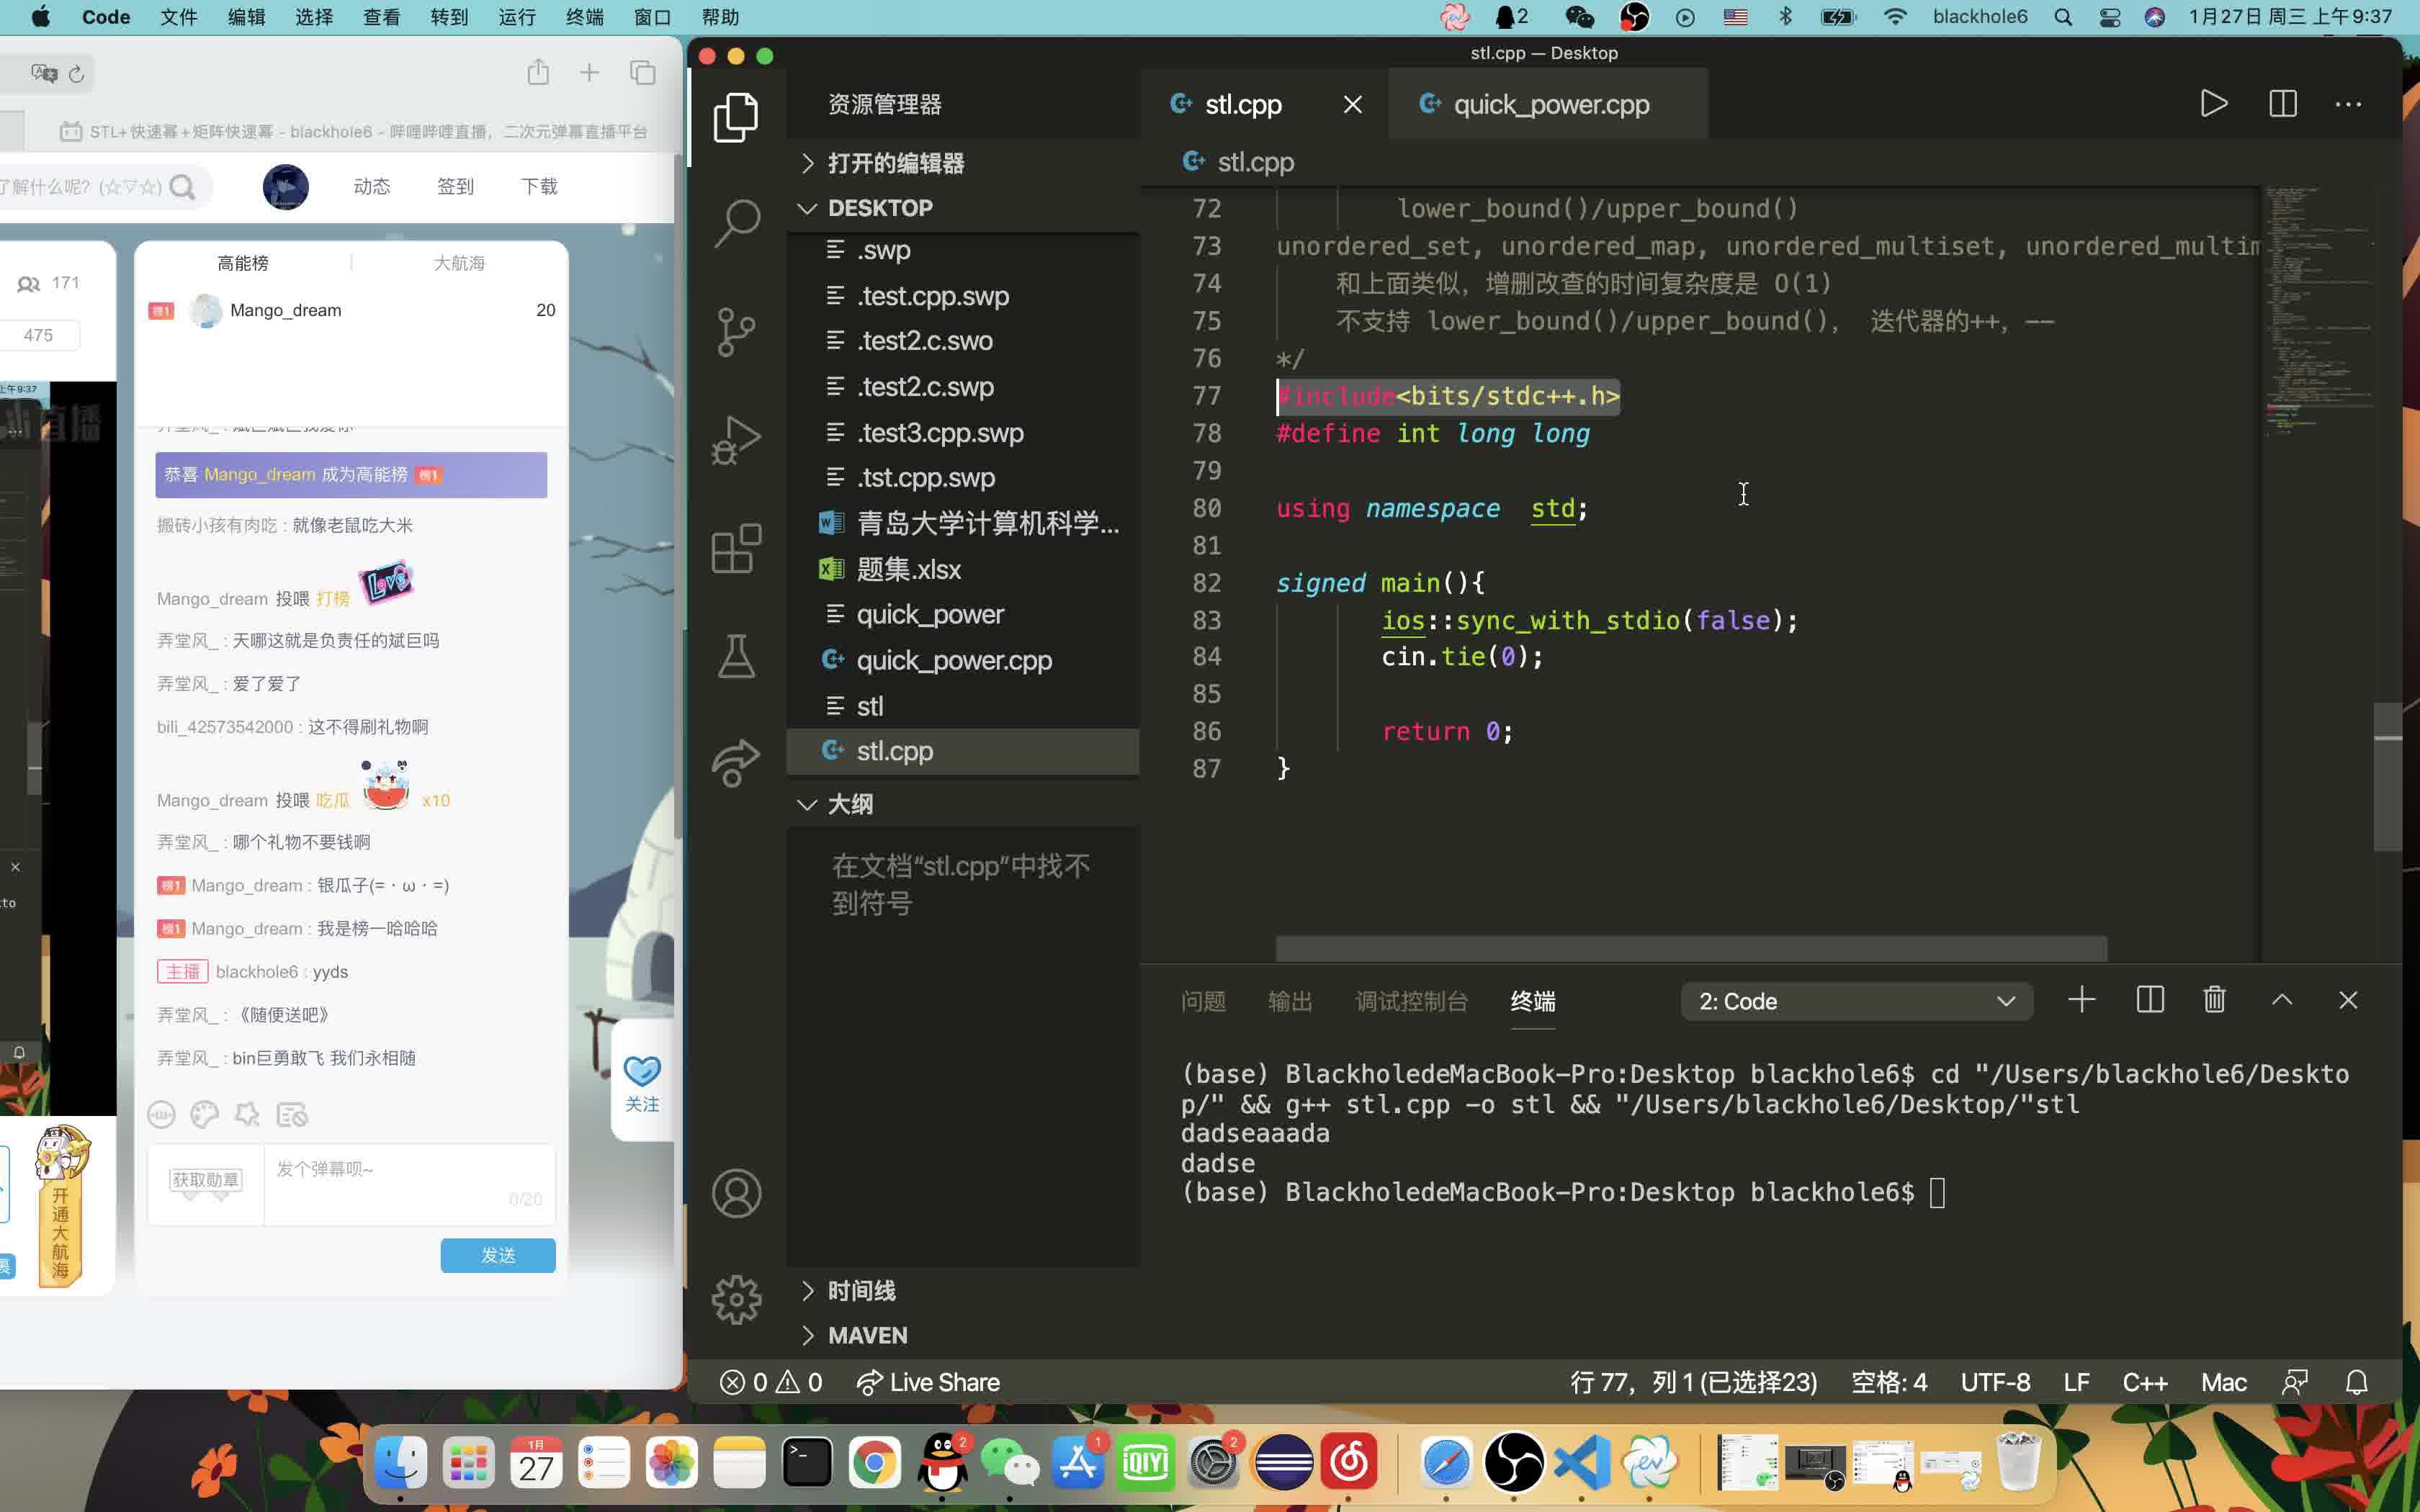
Task: Click the stl.cpp file in explorer
Action: point(895,751)
